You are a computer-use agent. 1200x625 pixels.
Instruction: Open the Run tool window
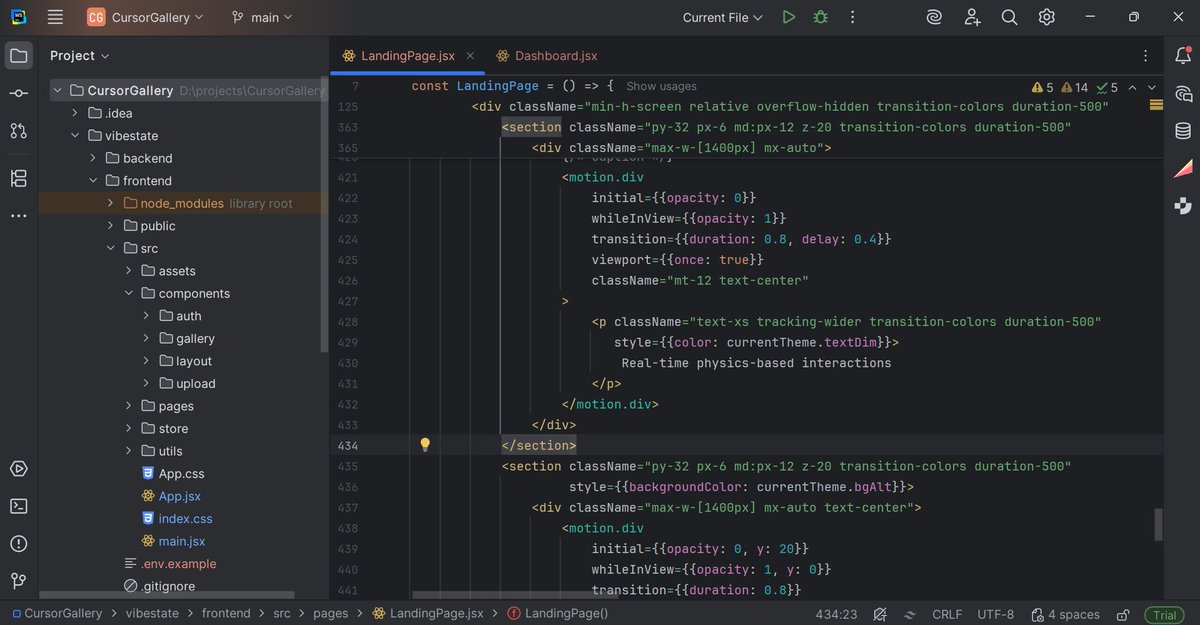pos(18,468)
